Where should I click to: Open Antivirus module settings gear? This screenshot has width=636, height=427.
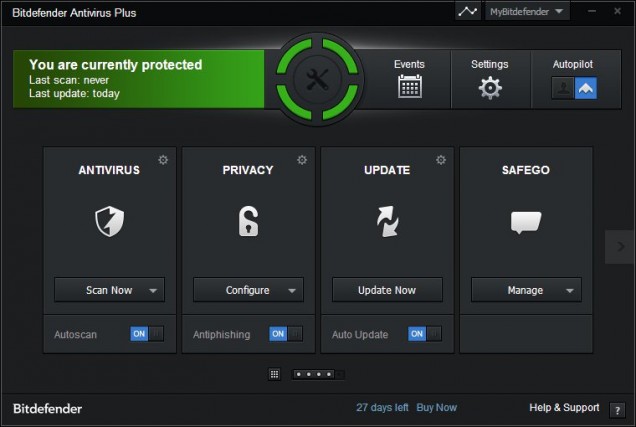(x=163, y=160)
